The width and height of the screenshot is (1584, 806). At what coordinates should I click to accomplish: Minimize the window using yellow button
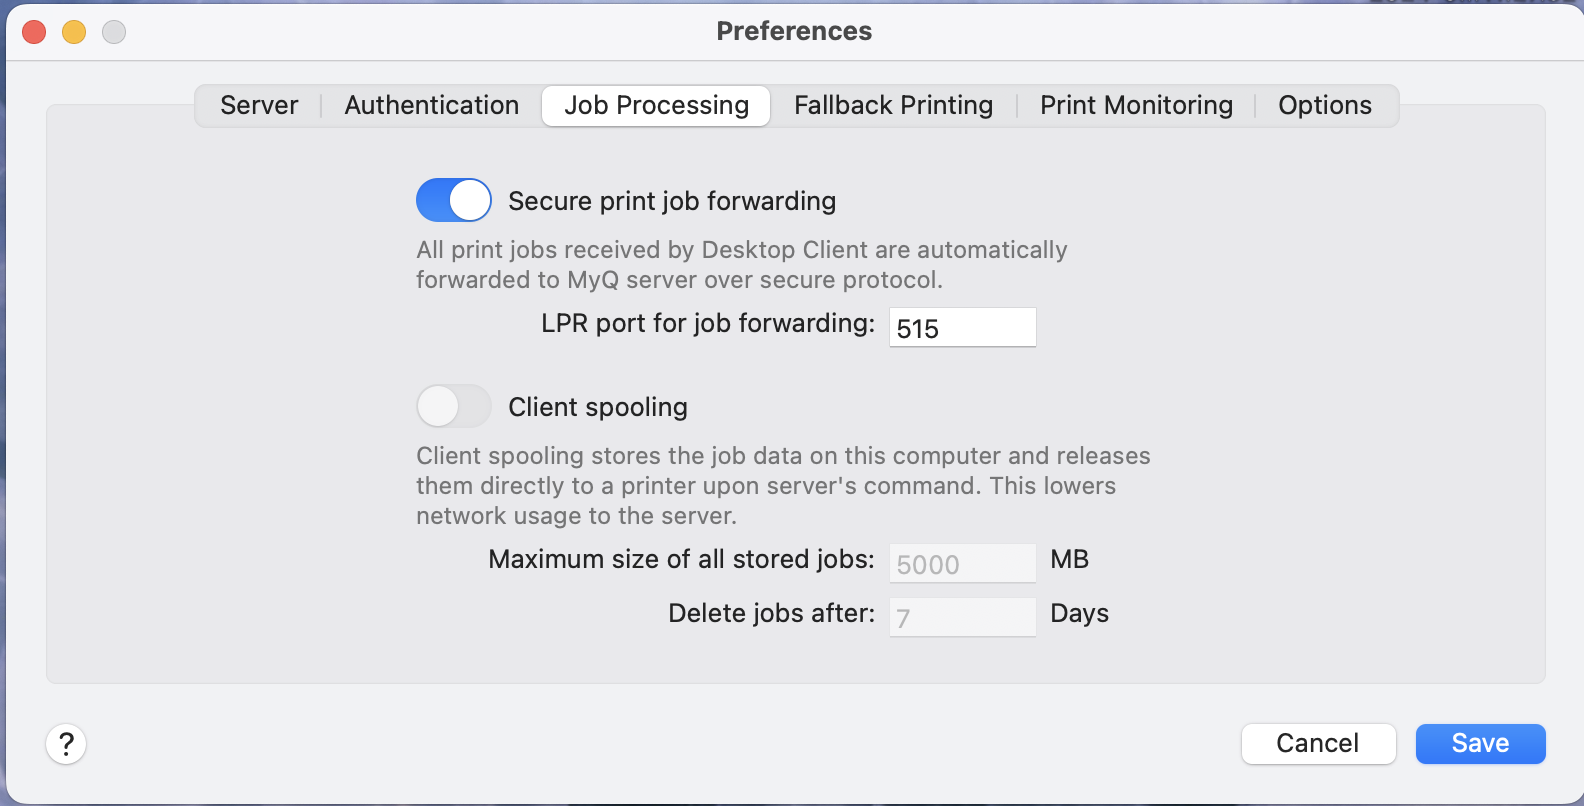click(x=74, y=32)
